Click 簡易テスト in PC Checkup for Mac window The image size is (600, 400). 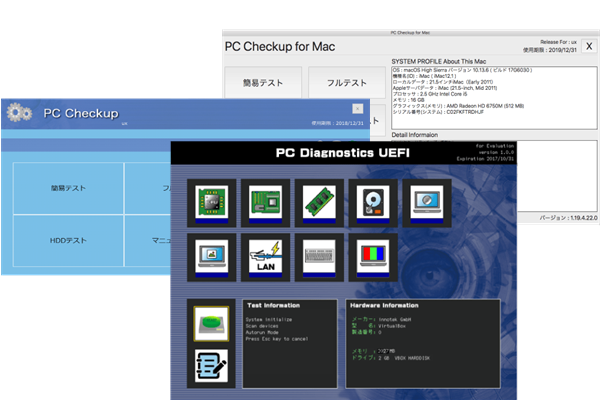[263, 82]
